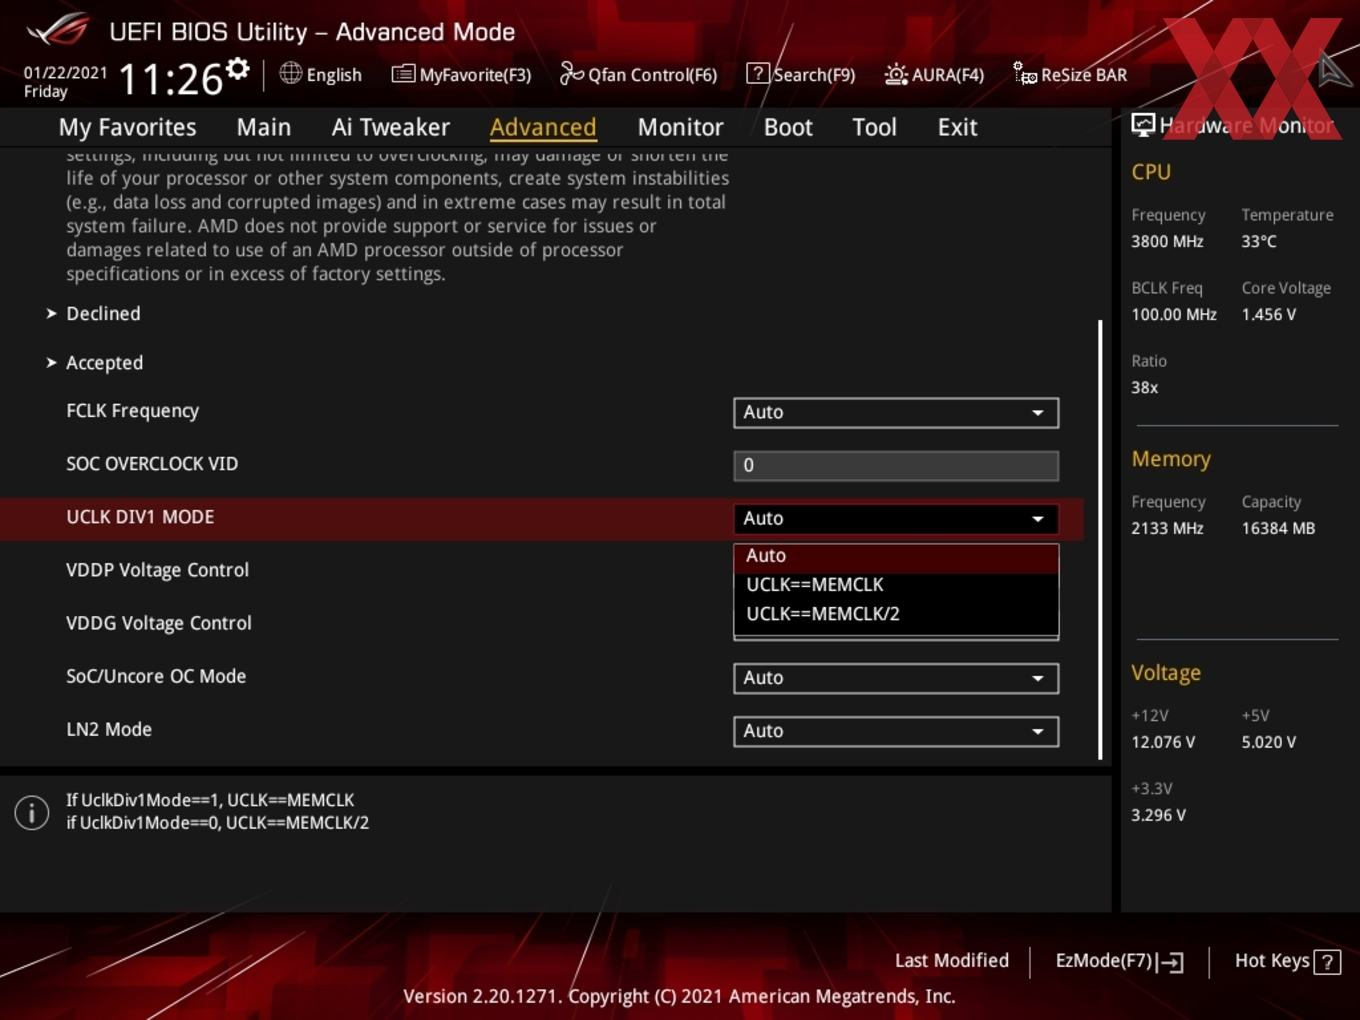Click the Hot Keys question mark box
The height and width of the screenshot is (1020, 1360).
pos(1327,962)
